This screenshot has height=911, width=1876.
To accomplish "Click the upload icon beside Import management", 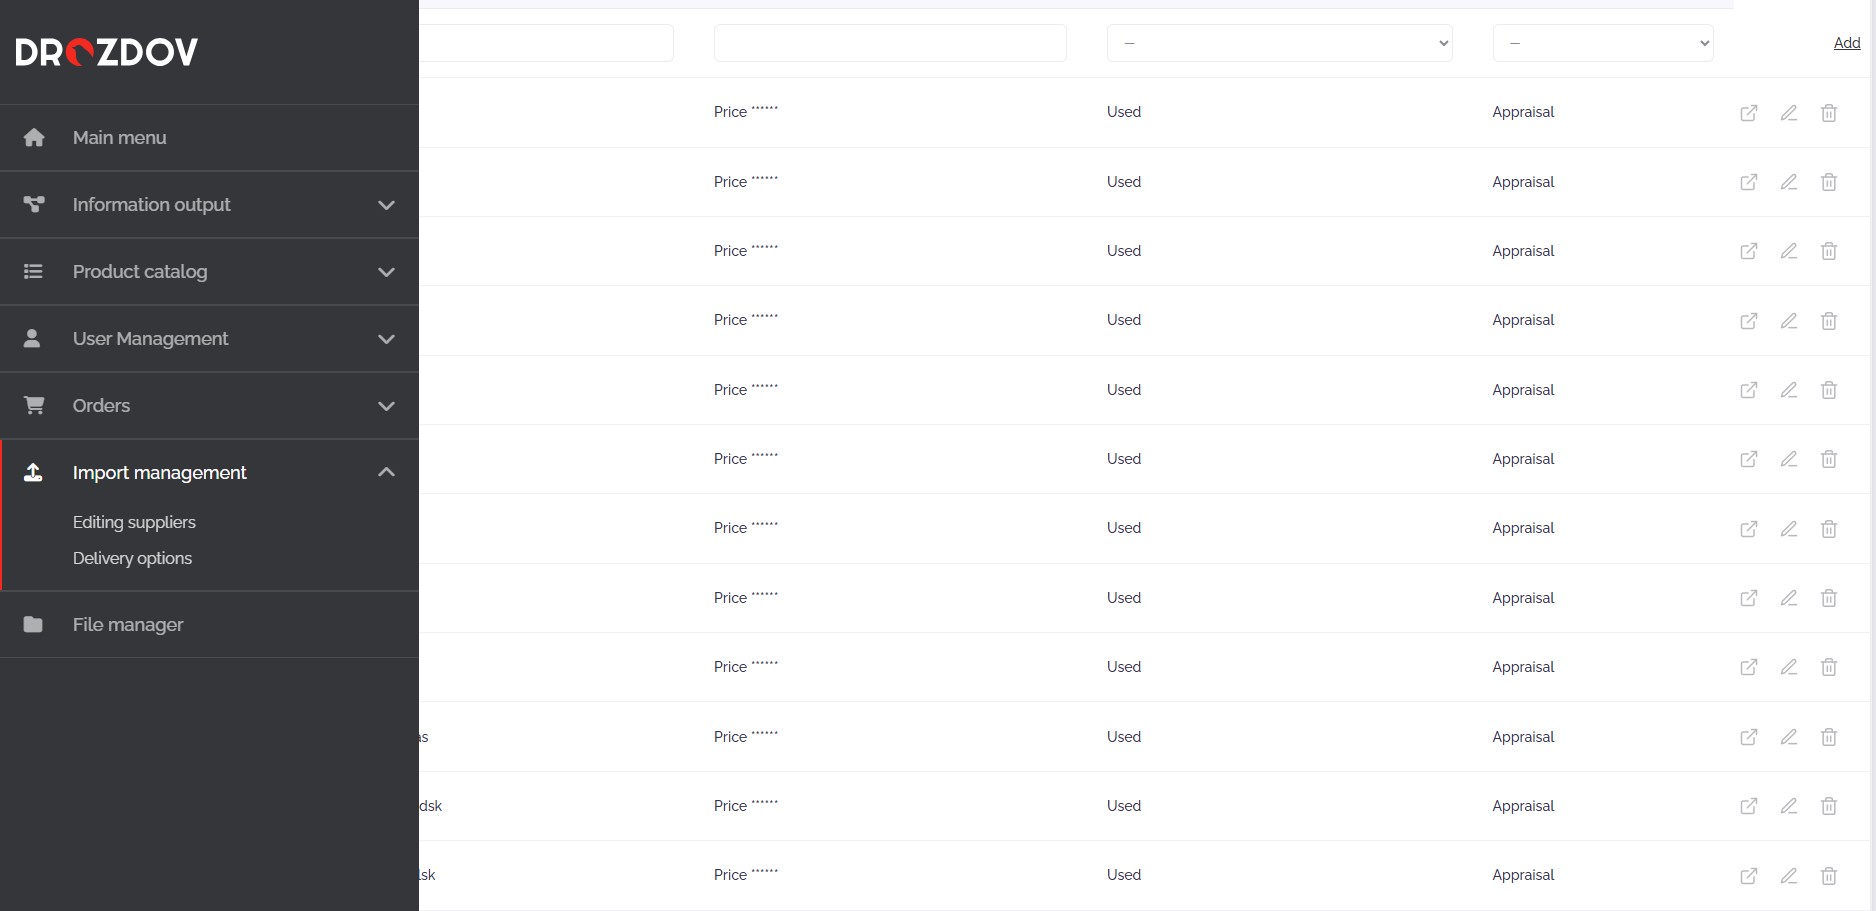I will pos(33,473).
